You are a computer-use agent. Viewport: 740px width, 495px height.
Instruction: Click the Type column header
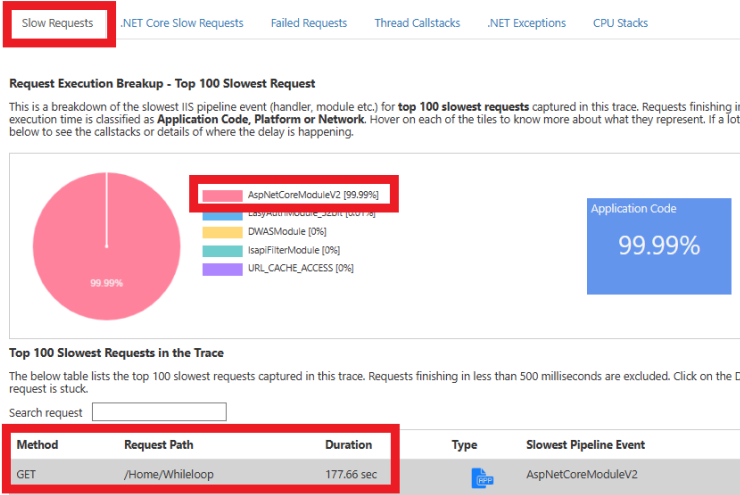click(464, 445)
